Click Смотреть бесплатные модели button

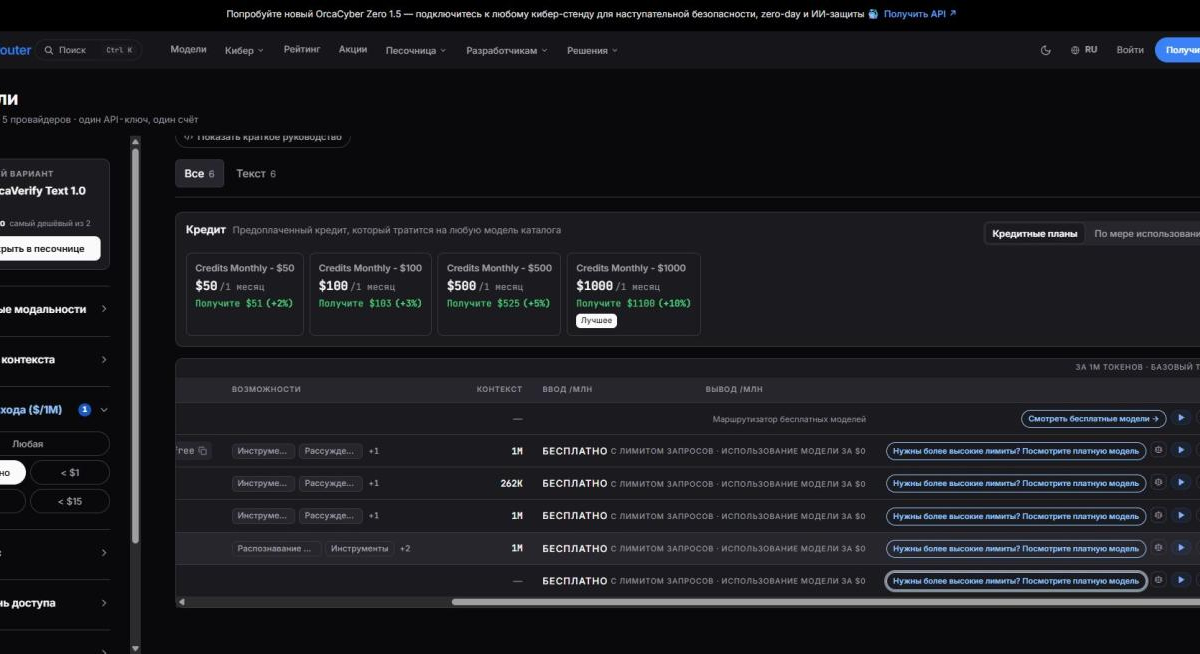click(x=1094, y=419)
